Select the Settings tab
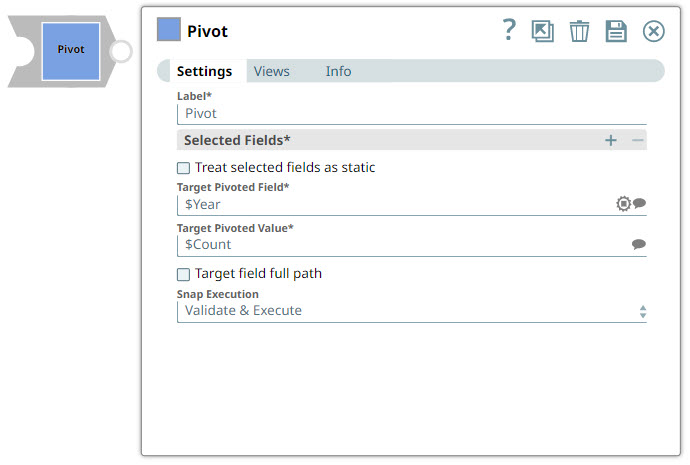The width and height of the screenshot is (690, 465). click(x=204, y=71)
